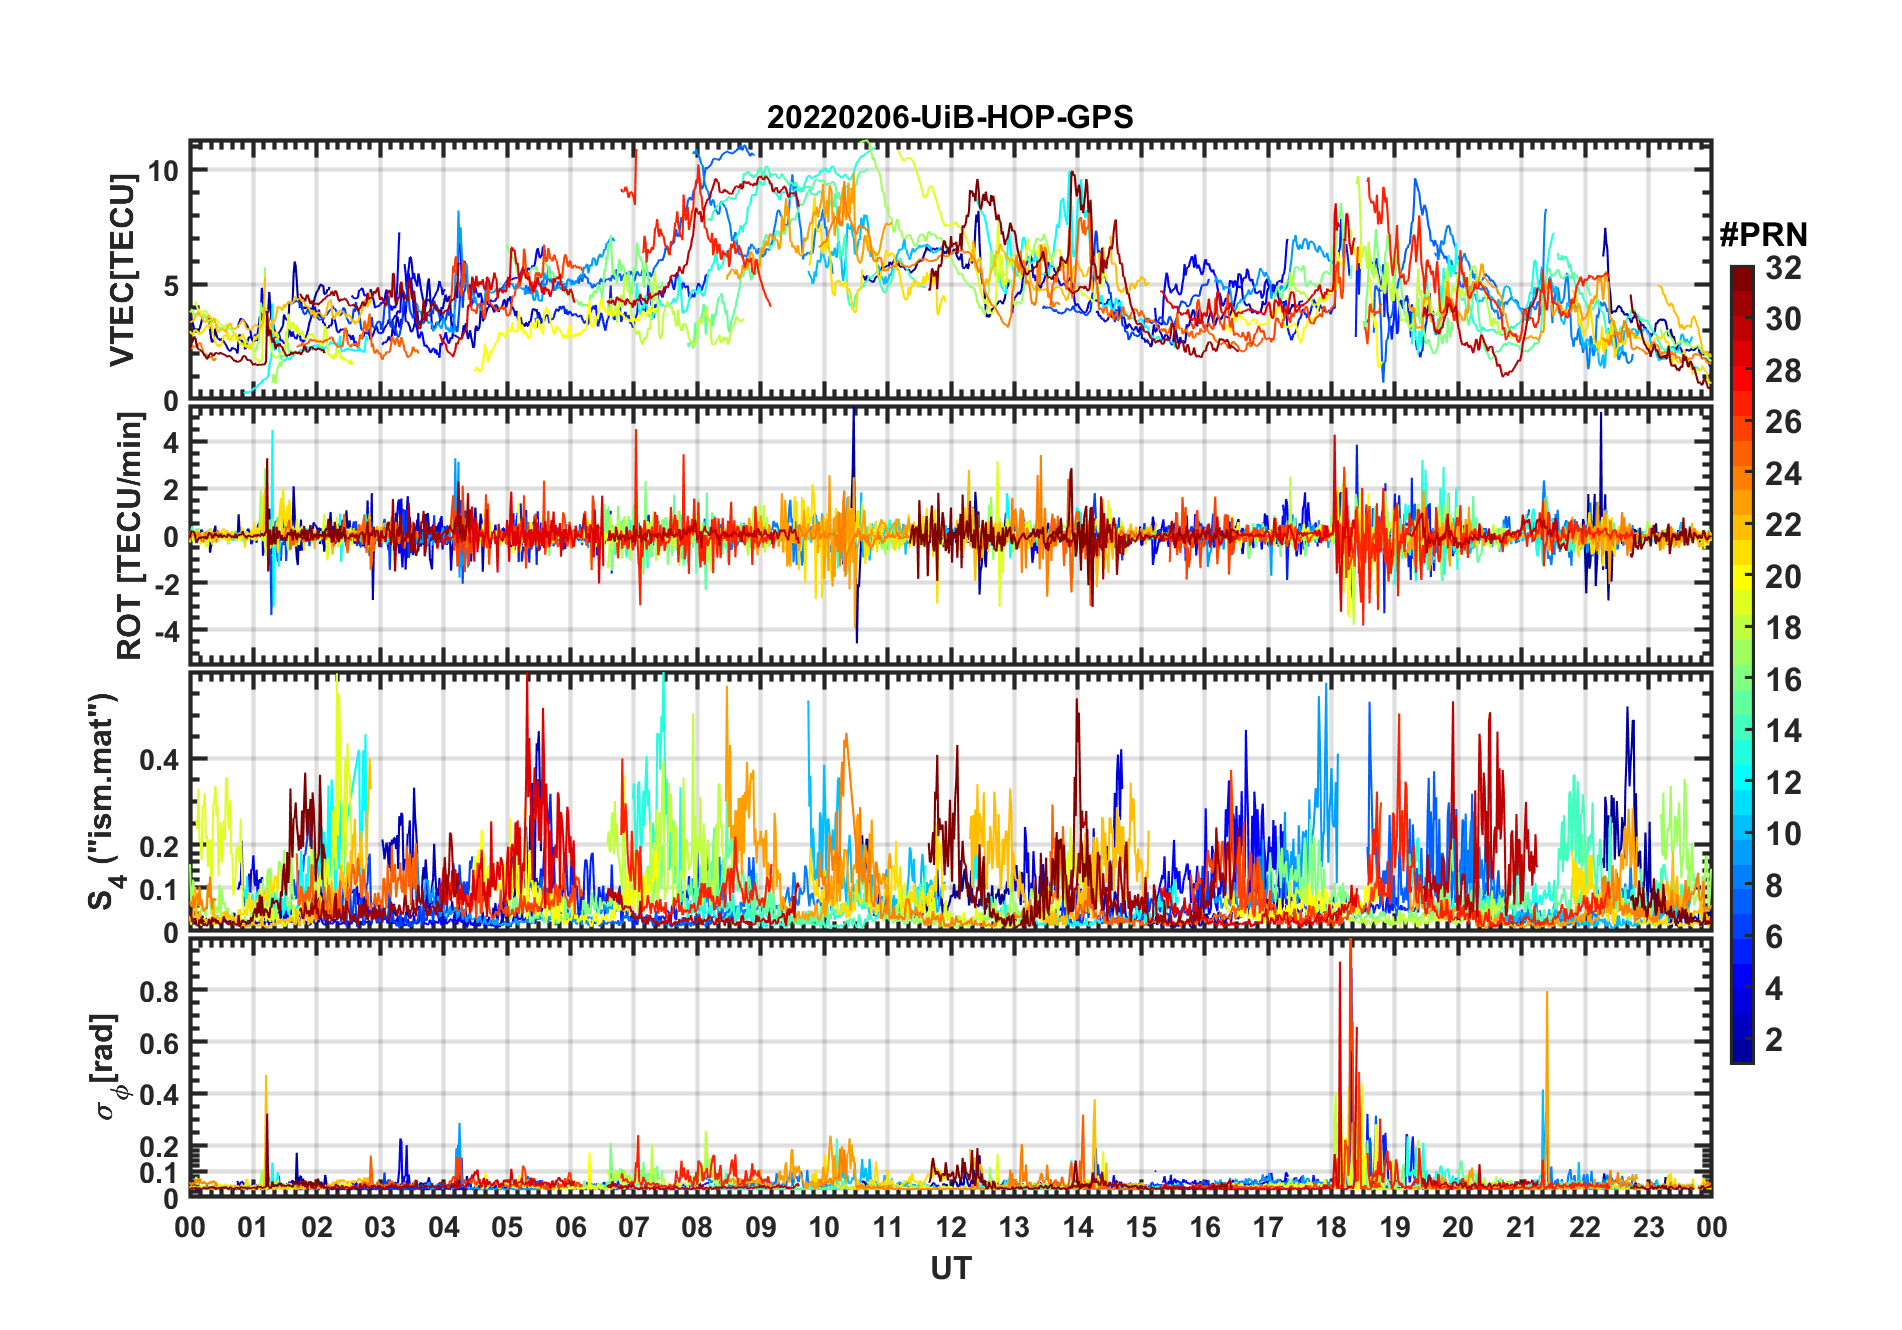Screen dimensions: 1902x1330
Task: Click the S4 scintillation plot panel
Action: [x=951, y=801]
